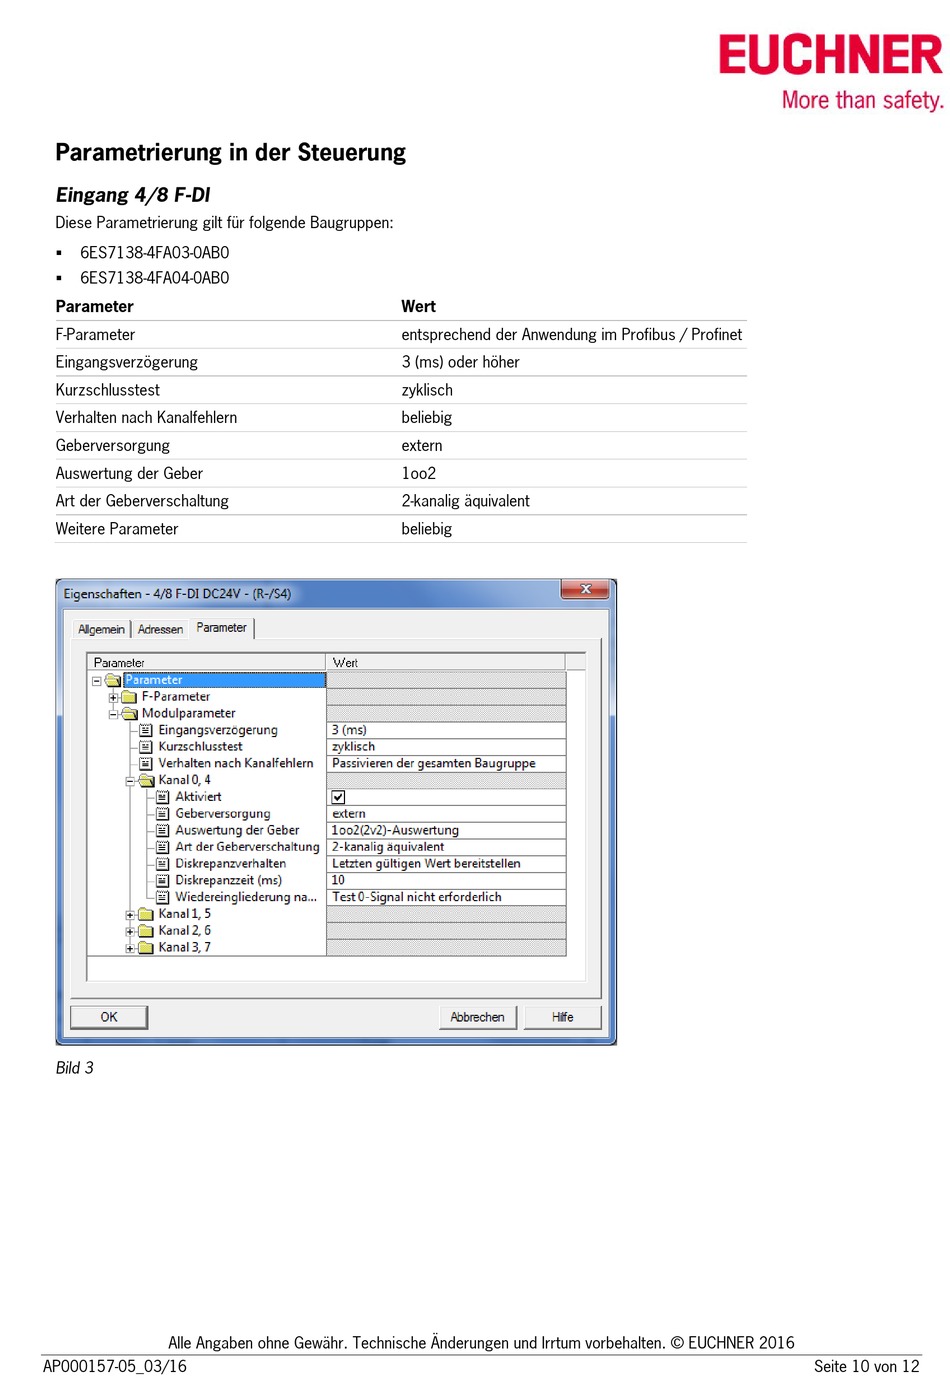The image size is (950, 1379).
Task: Expand the Kanal 2, 6 node
Action: pos(130,931)
